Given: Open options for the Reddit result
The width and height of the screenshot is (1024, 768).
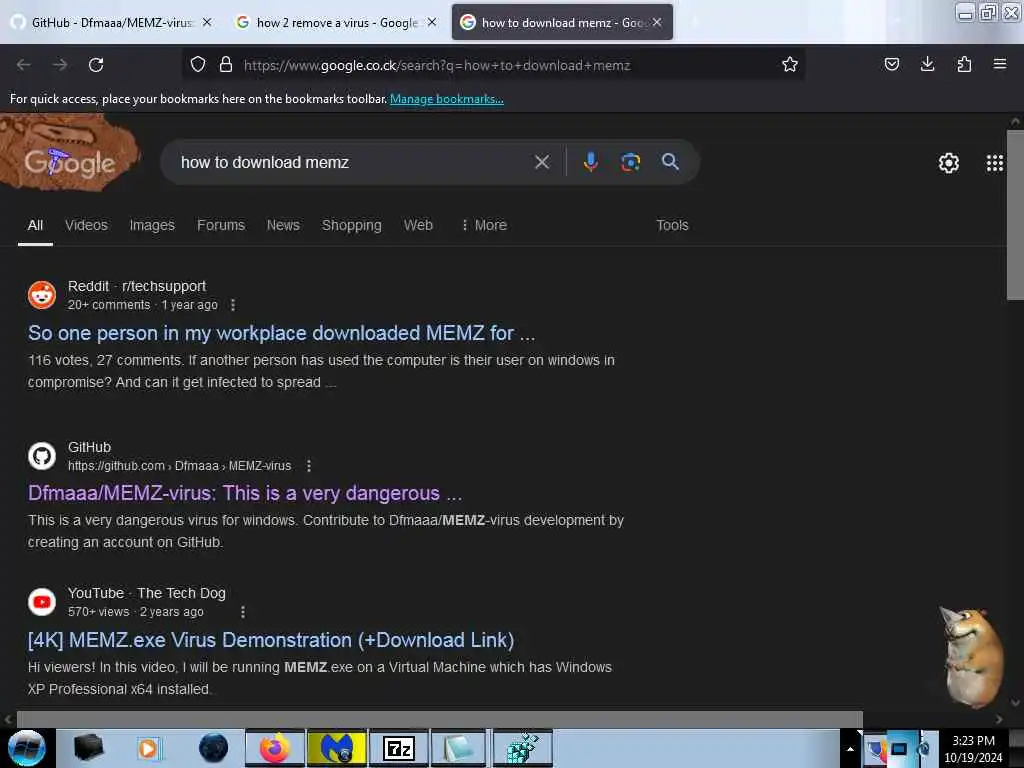Looking at the screenshot, I should pyautogui.click(x=233, y=305).
